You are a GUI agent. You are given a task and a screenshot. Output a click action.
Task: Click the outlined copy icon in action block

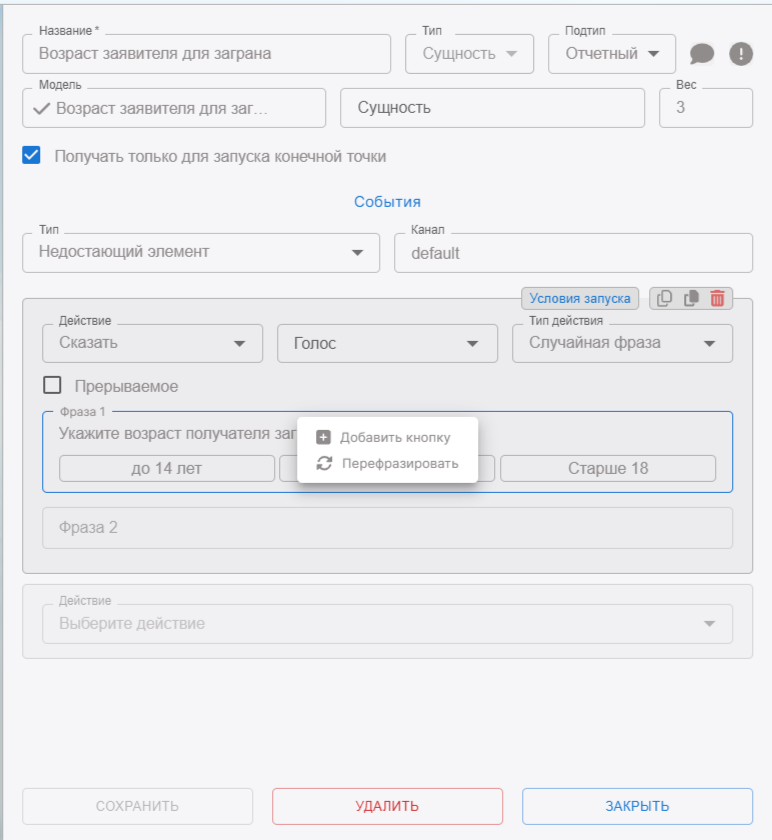[665, 298]
